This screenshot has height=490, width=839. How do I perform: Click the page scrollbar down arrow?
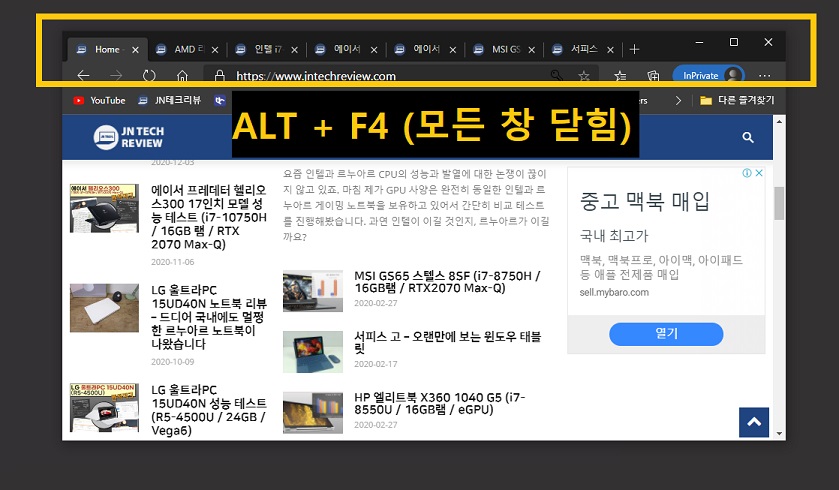point(779,433)
